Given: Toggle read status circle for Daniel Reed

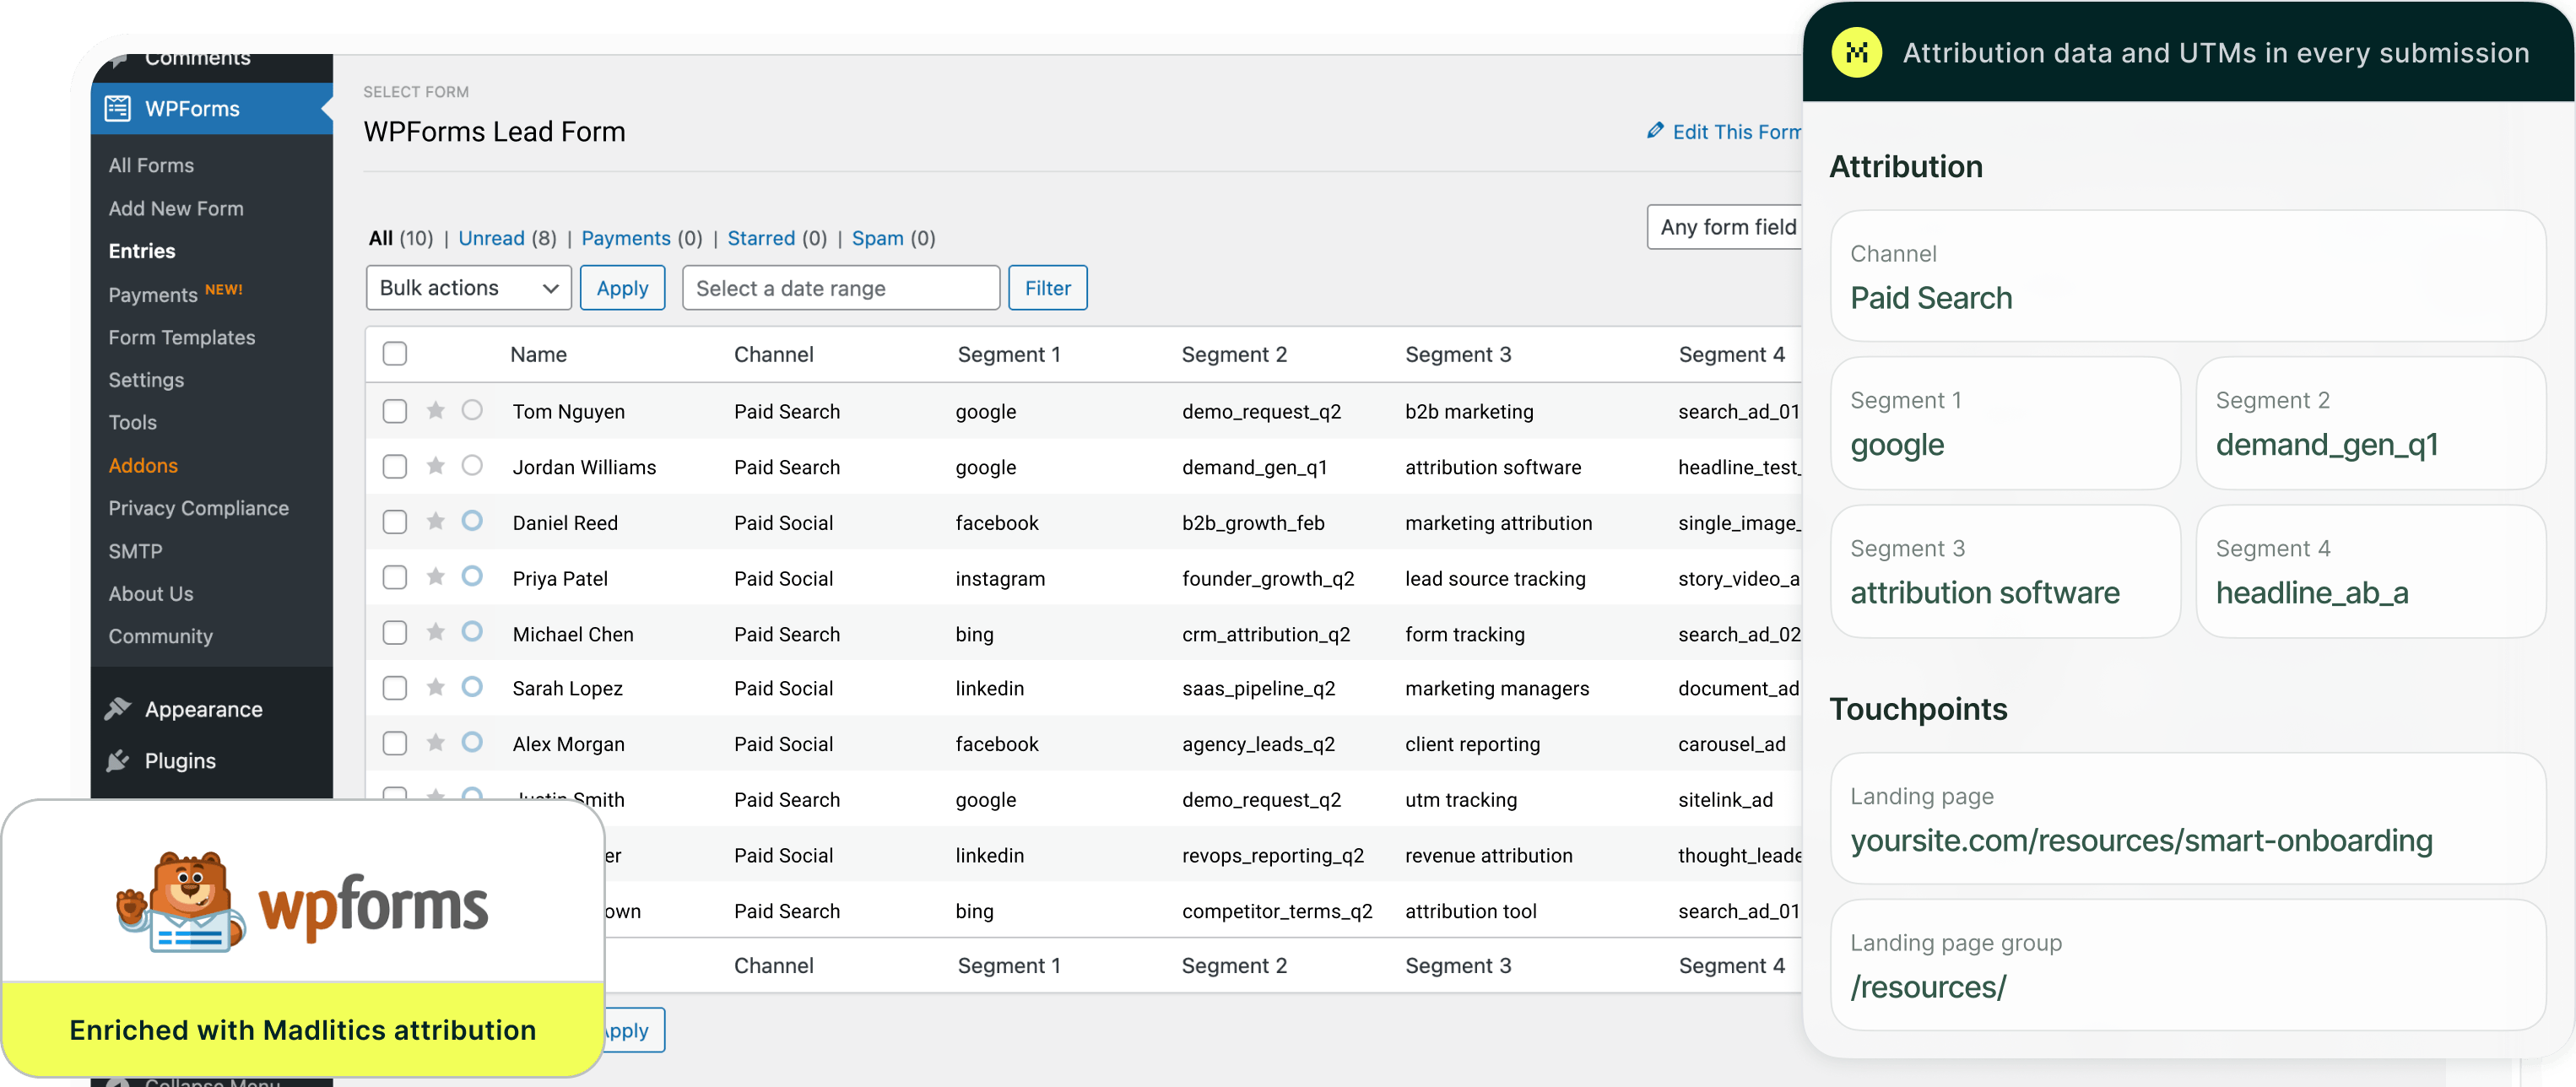Looking at the screenshot, I should click(x=472, y=521).
